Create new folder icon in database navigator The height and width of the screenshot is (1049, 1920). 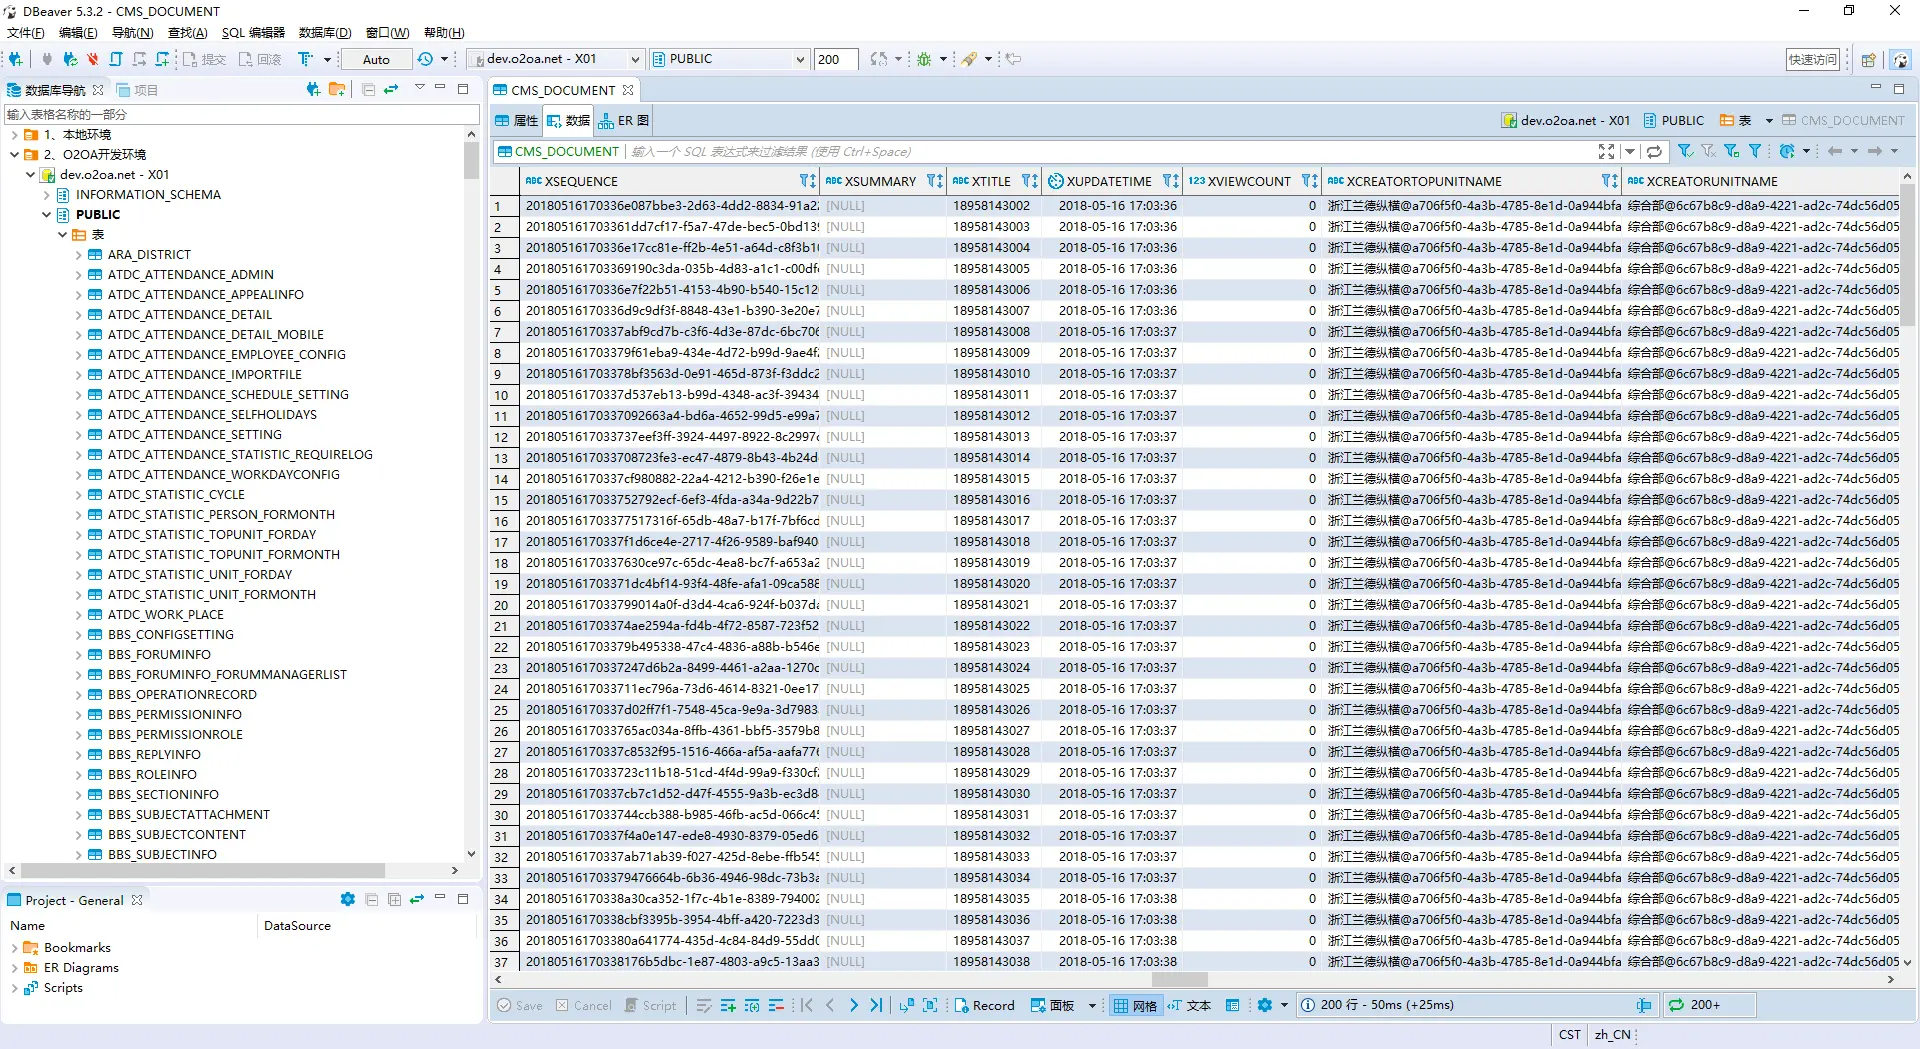tap(337, 89)
